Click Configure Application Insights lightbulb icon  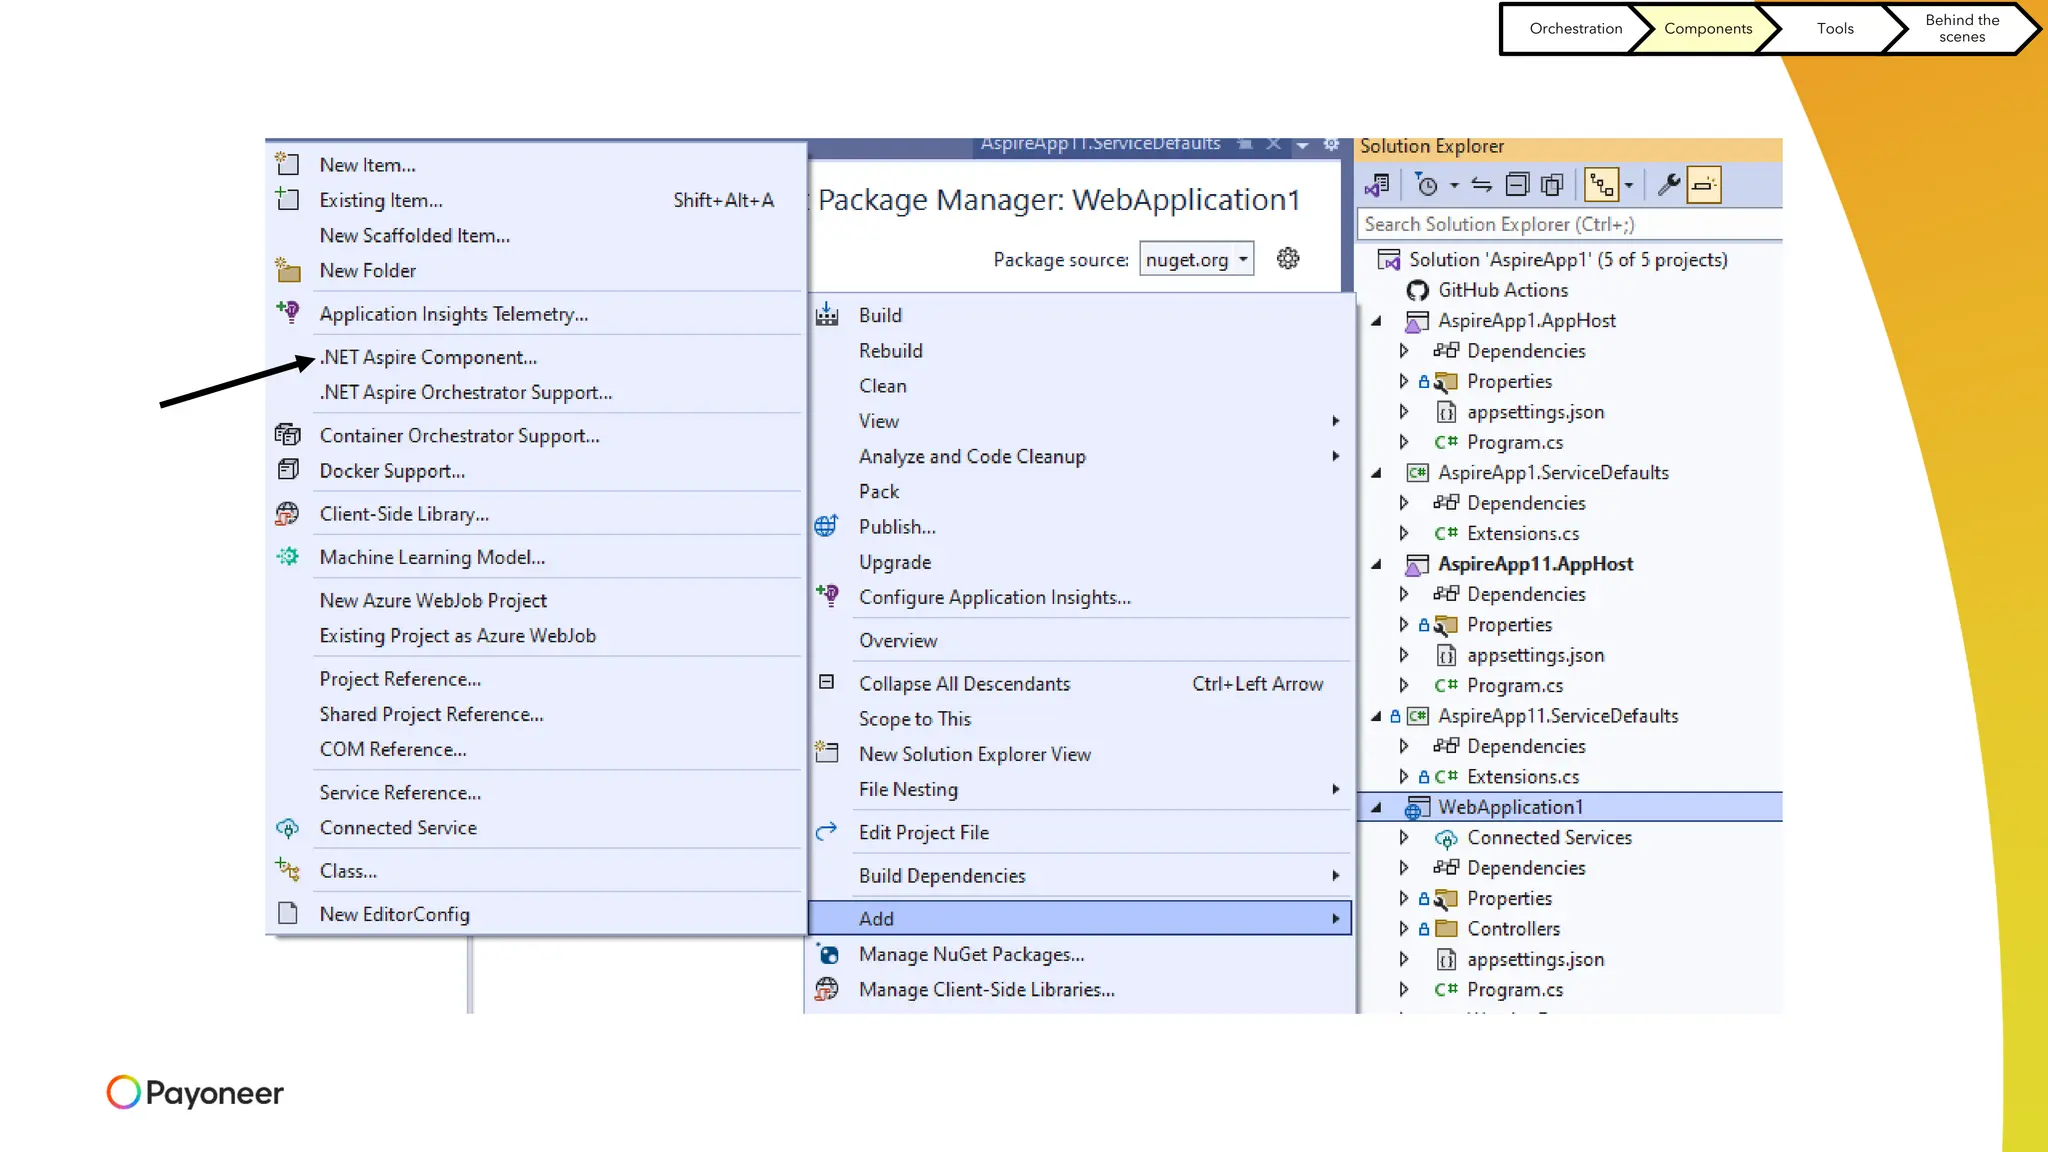(827, 597)
